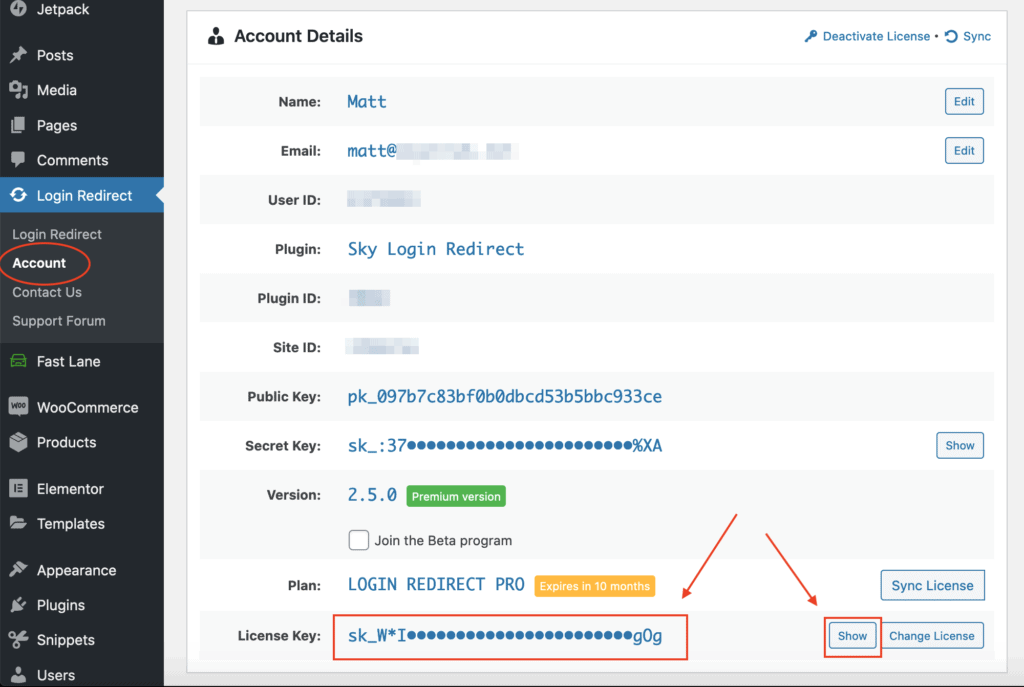Screen dimensions: 1024x687
Task: Select the Elementor icon in sidebar
Action: [x=18, y=489]
